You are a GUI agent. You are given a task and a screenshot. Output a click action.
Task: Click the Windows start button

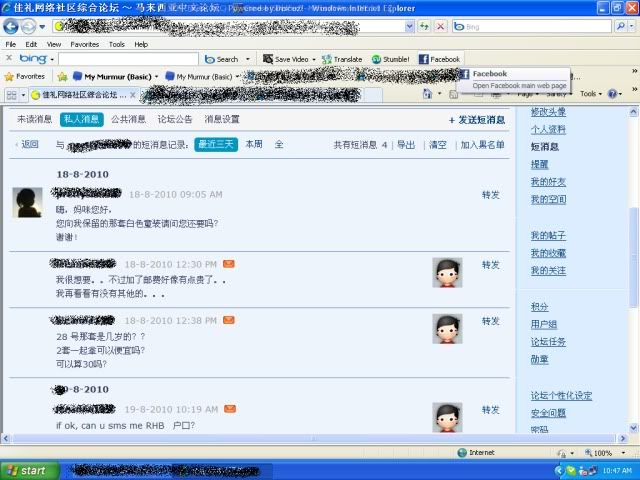tap(27, 470)
